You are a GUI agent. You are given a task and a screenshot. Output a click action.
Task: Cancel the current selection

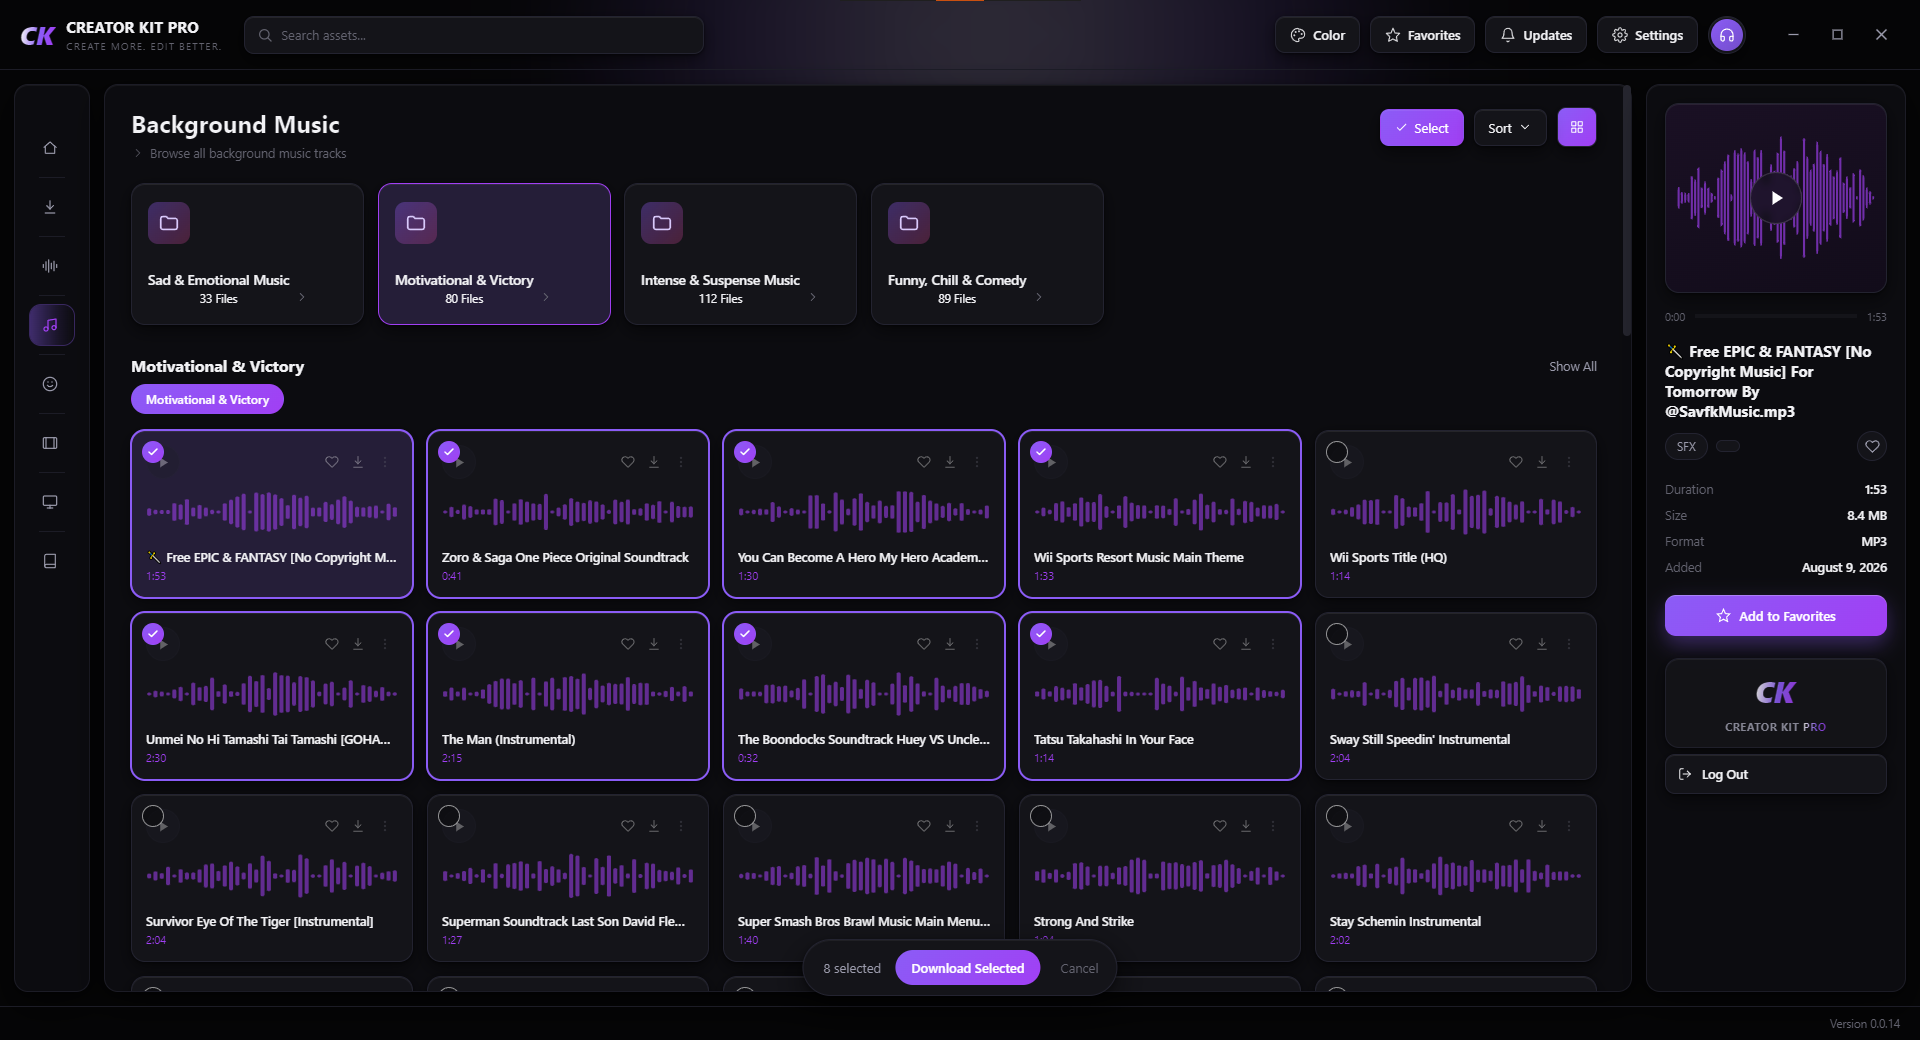point(1079,968)
